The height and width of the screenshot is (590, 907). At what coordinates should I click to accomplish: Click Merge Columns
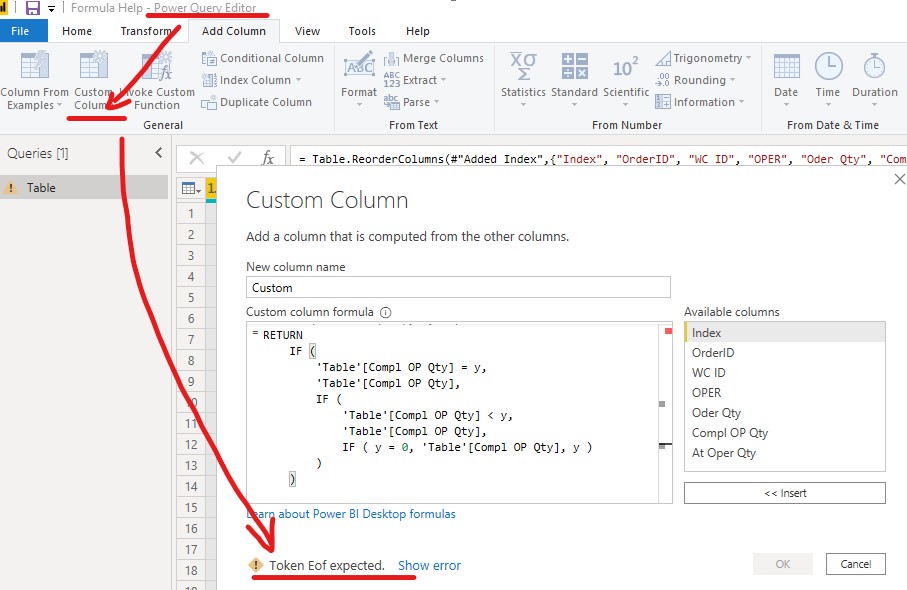[433, 58]
